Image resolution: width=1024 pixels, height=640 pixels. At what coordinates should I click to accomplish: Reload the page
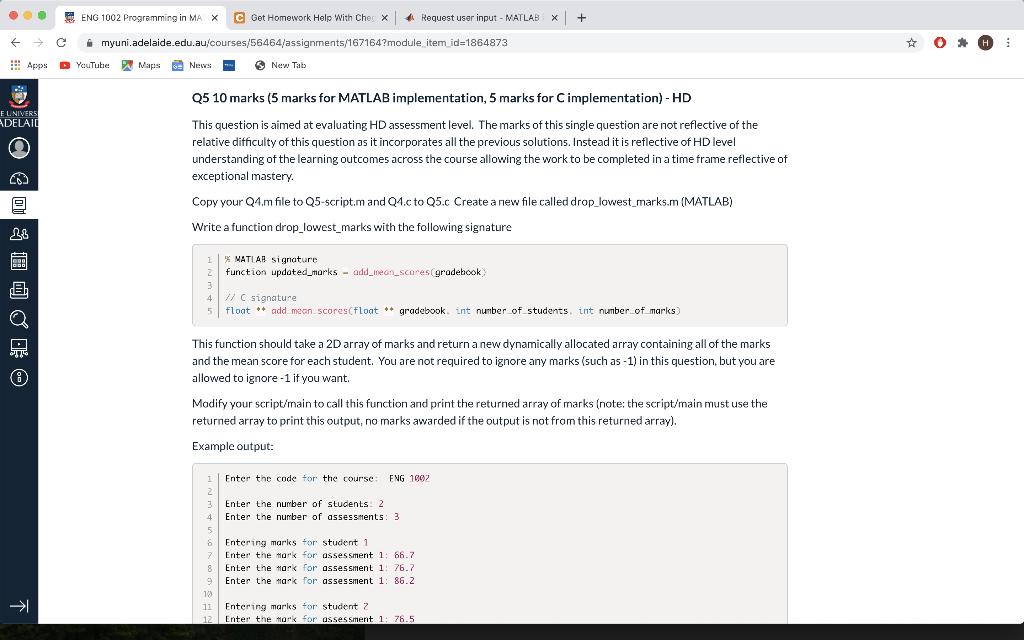pyautogui.click(x=61, y=42)
